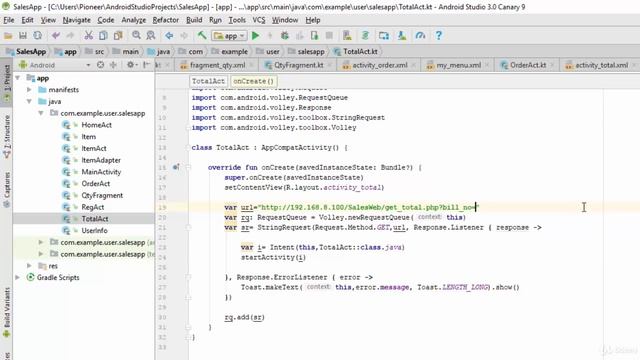Image resolution: width=640 pixels, height=360 pixels.
Task: Click the TotalAct structure breadcrumb
Action: [208, 81]
